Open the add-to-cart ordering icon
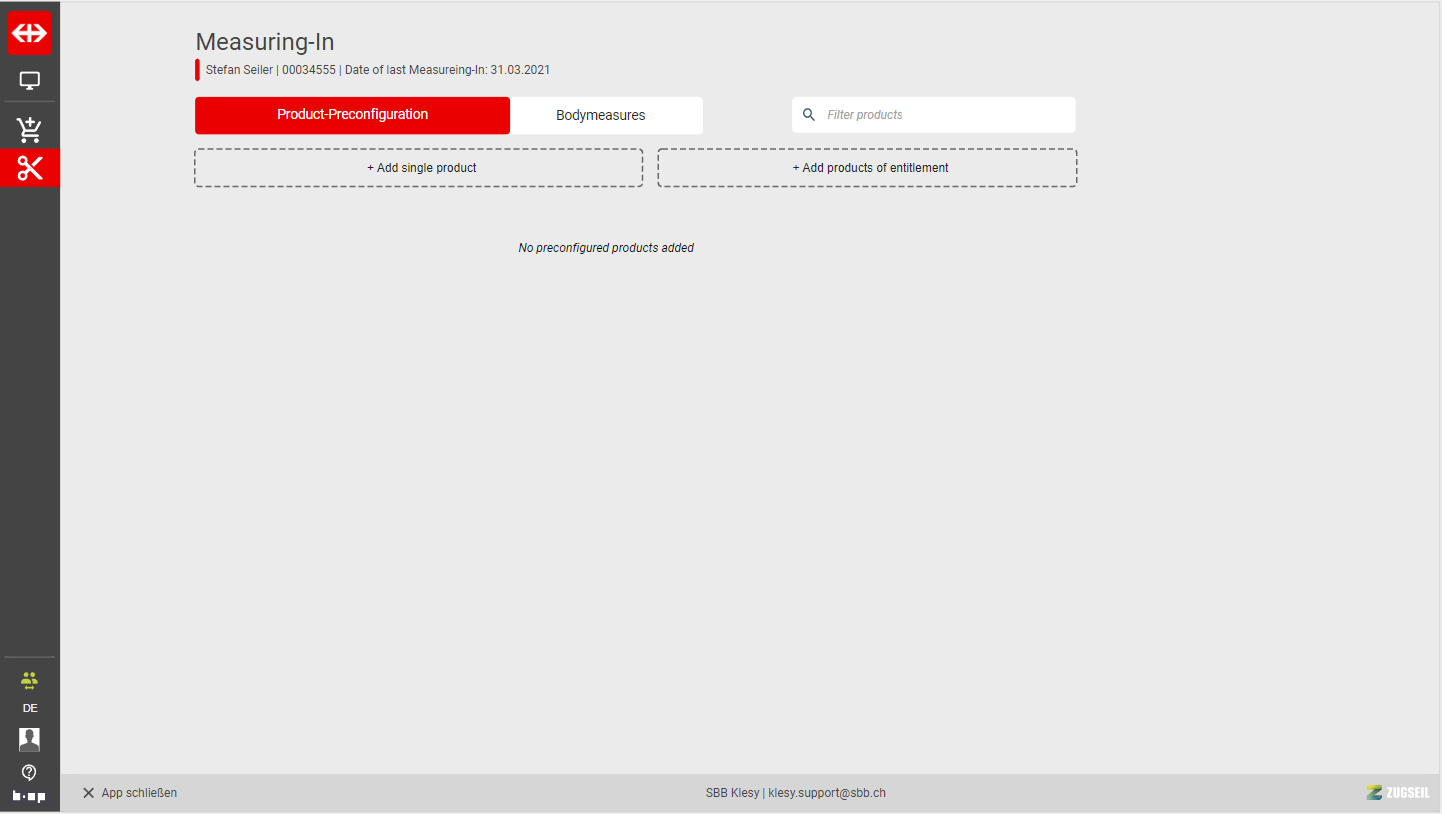The height and width of the screenshot is (814, 1442). (x=30, y=129)
